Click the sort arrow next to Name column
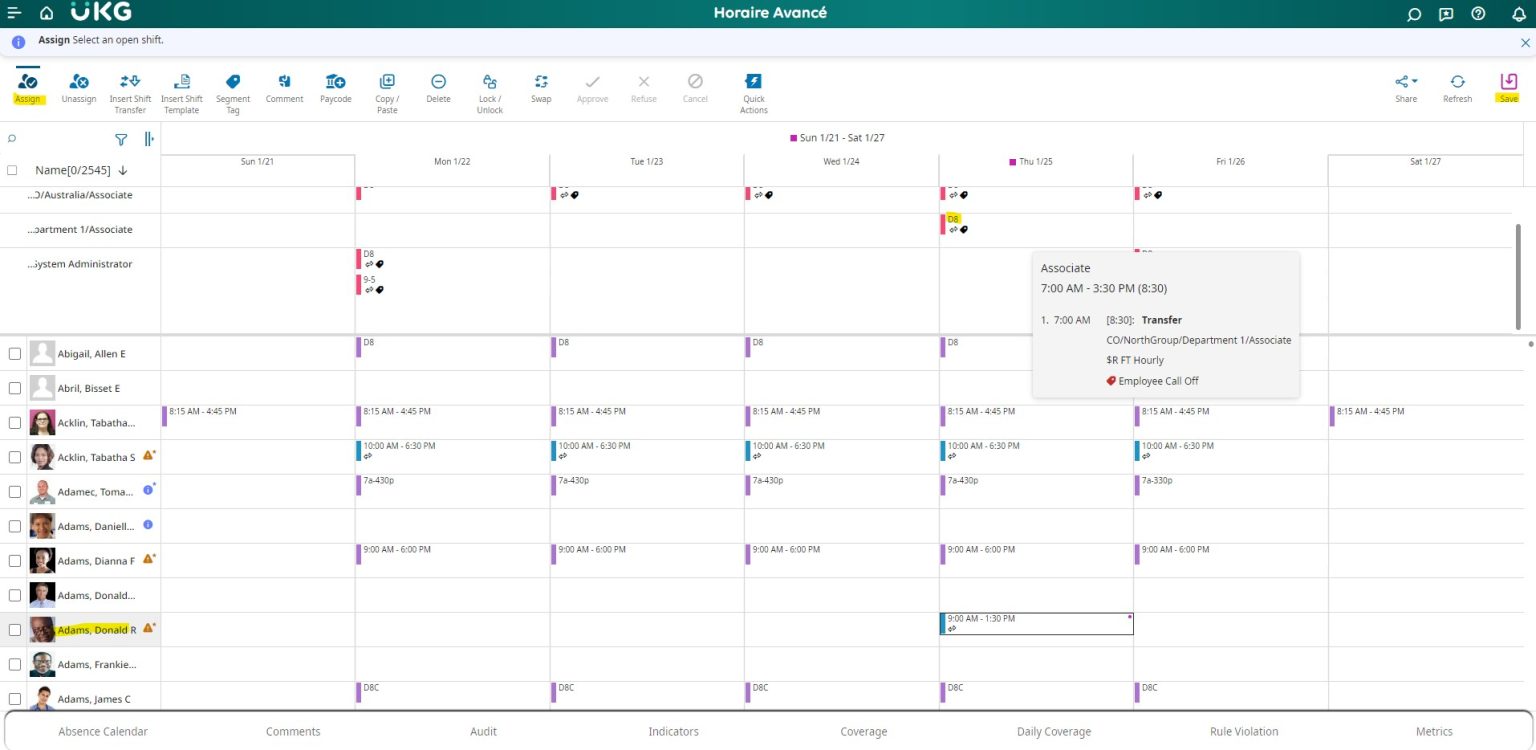This screenshot has width=1536, height=750. 123,170
